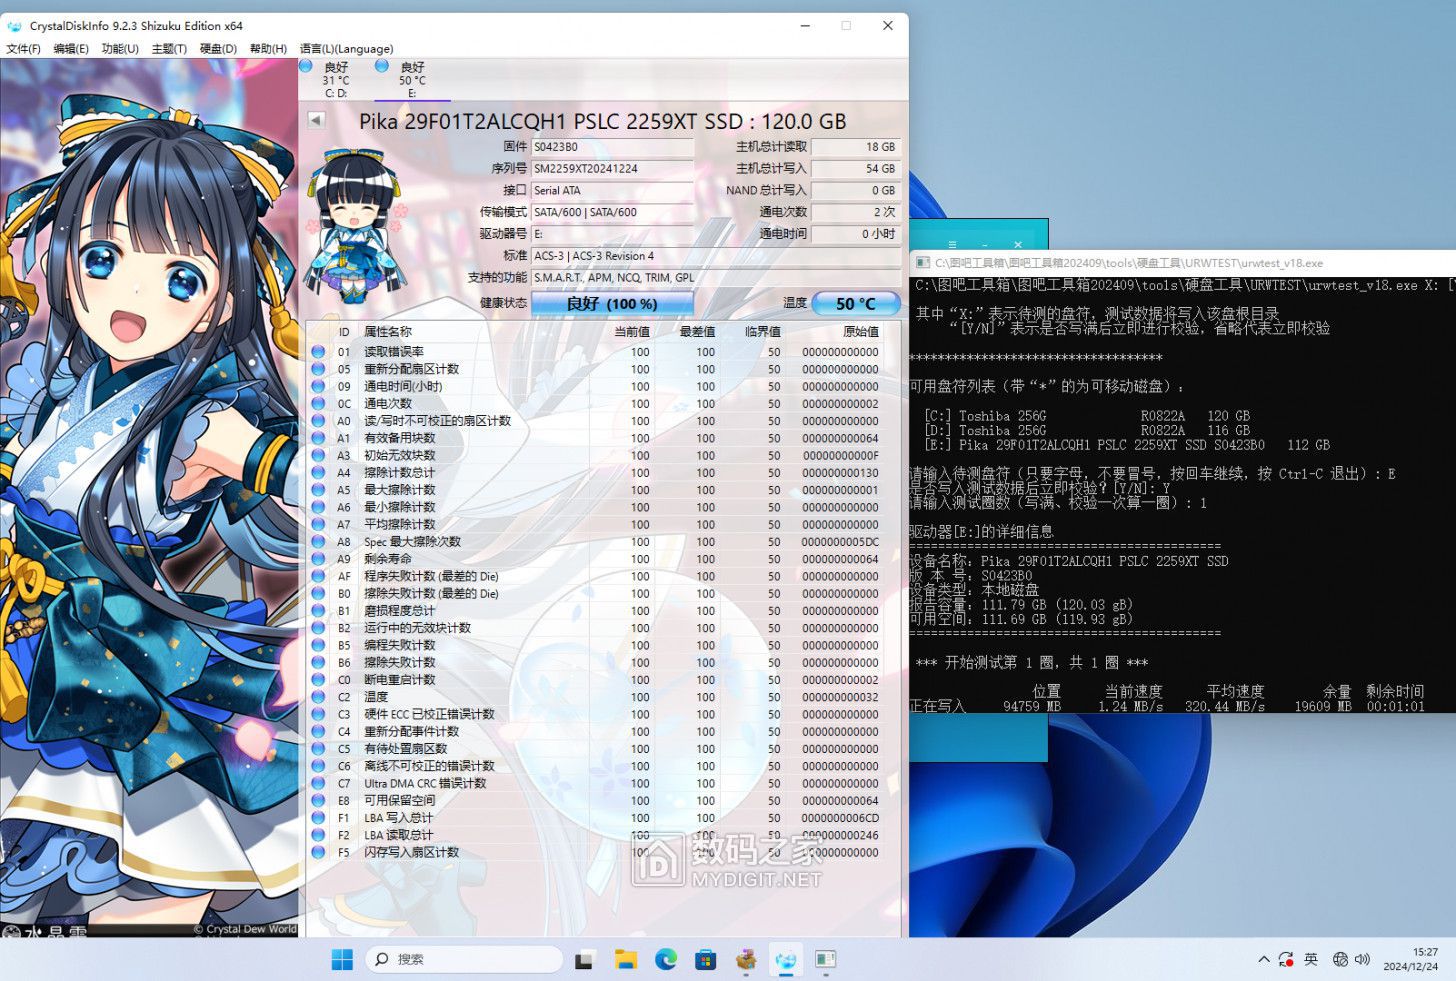Screen dimensions: 1456x981
Task: Click the 通电次数 value 2 次 in disk info
Action: click(856, 212)
